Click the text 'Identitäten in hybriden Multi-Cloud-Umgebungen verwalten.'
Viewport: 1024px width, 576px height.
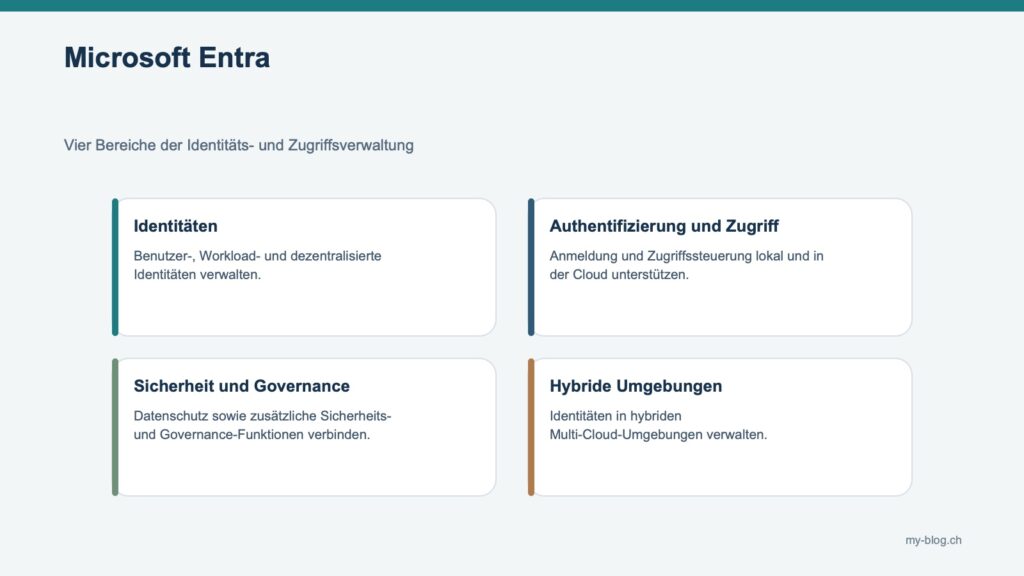tap(658, 425)
